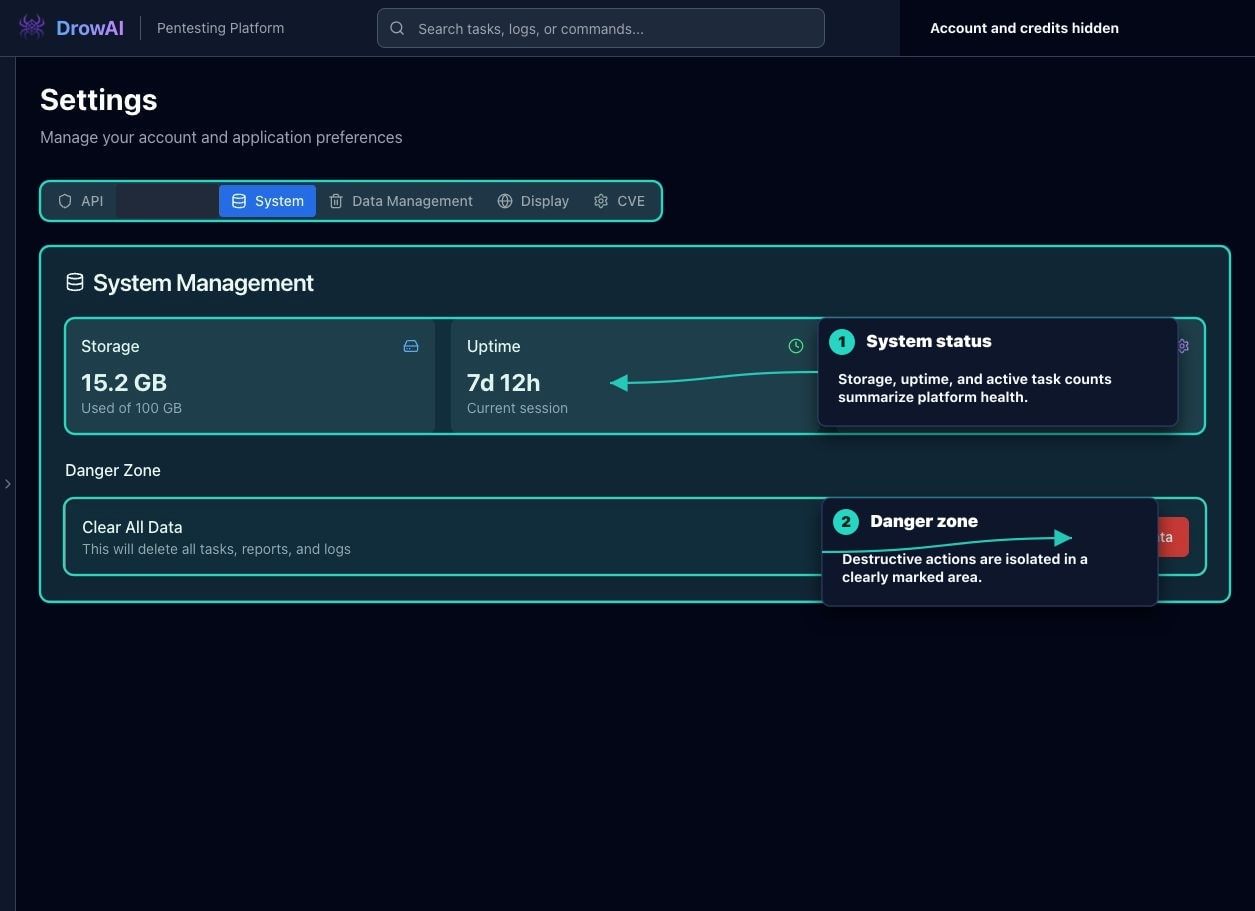Click the 7d 12h uptime value
Screen dimensions: 1255x911
pos(504,382)
